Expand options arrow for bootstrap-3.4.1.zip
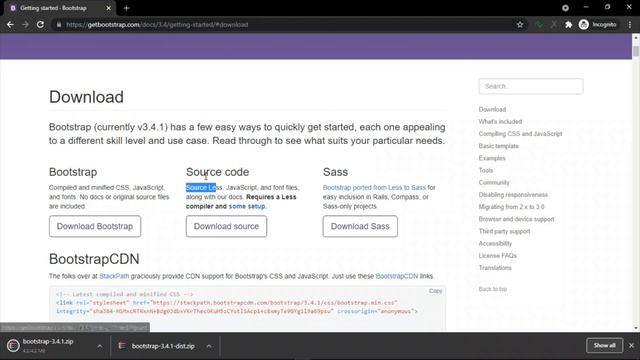This screenshot has width=640, height=360. [100, 346]
